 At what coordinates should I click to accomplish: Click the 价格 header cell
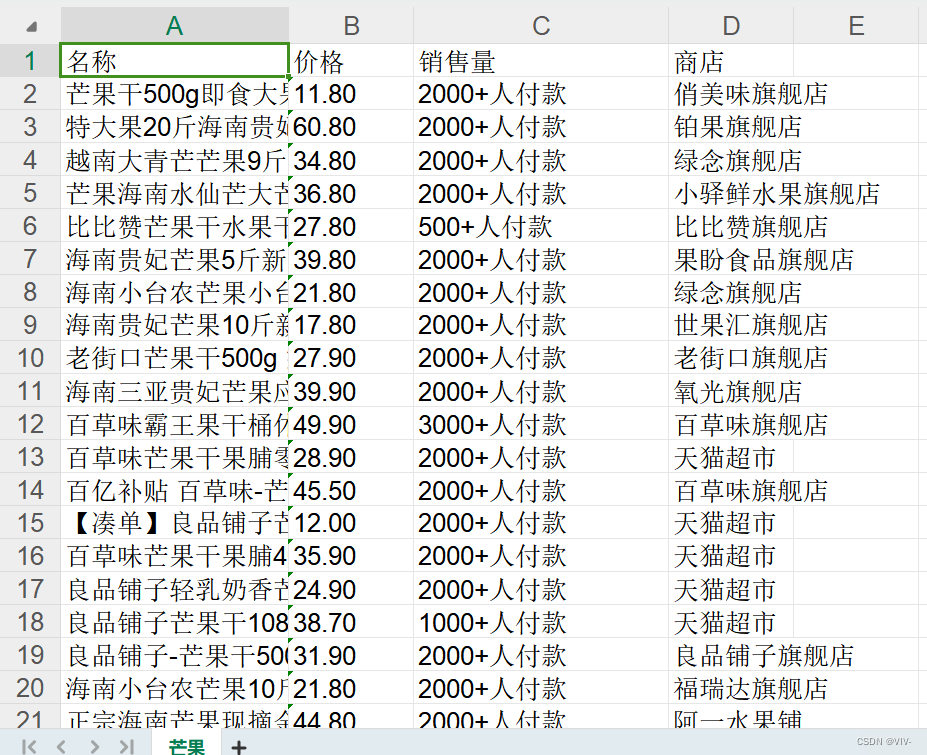coord(351,61)
